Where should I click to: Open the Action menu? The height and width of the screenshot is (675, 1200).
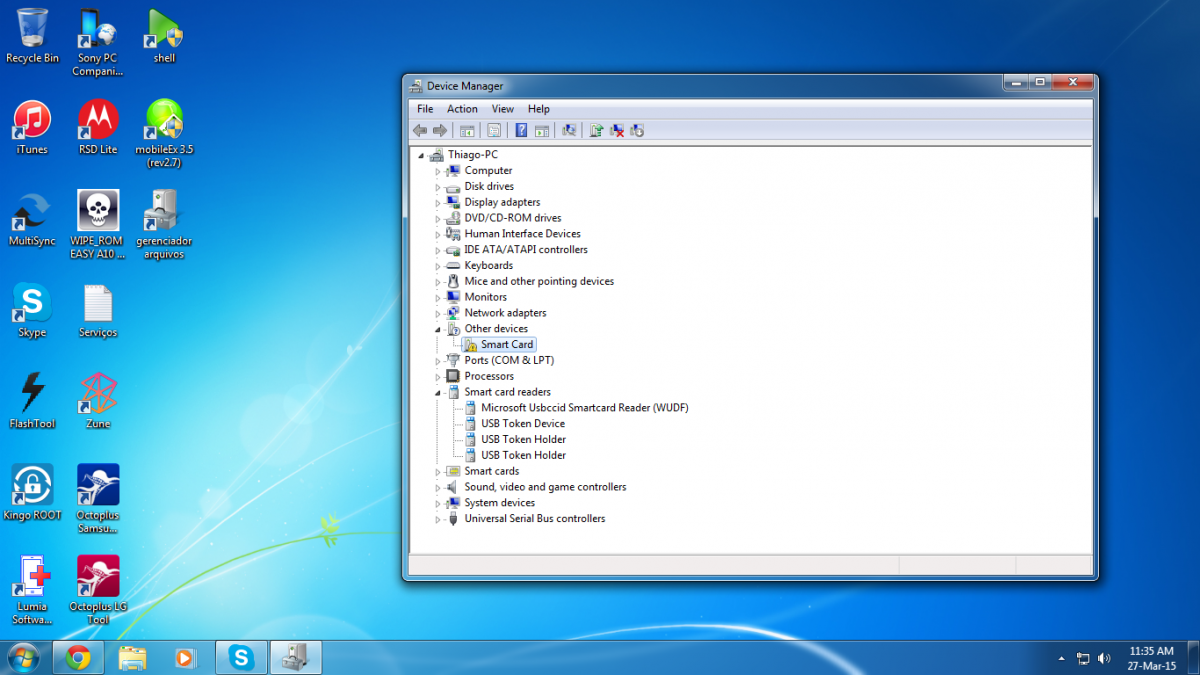point(462,109)
